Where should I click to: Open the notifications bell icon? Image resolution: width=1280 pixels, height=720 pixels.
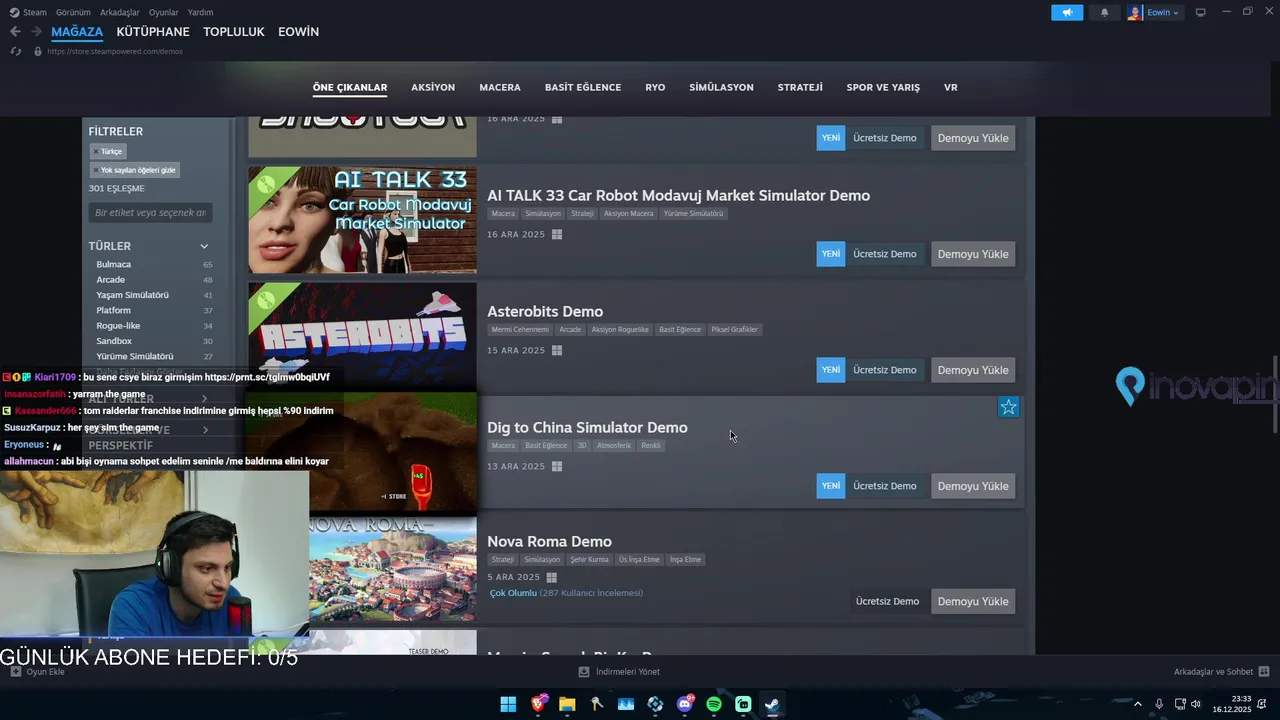[1104, 12]
